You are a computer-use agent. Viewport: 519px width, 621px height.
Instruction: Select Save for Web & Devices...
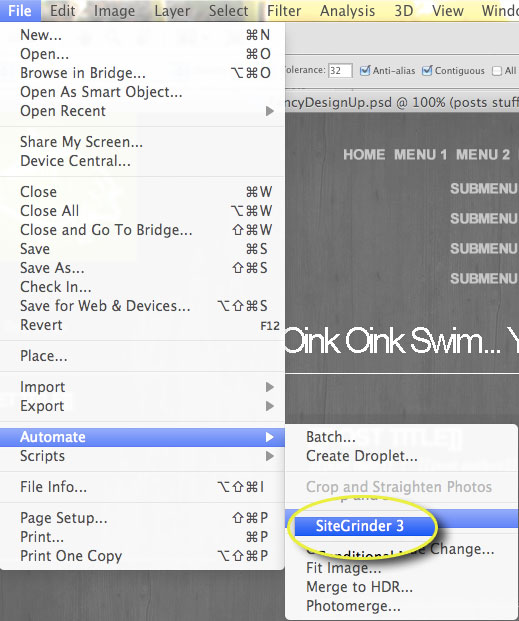click(142, 306)
